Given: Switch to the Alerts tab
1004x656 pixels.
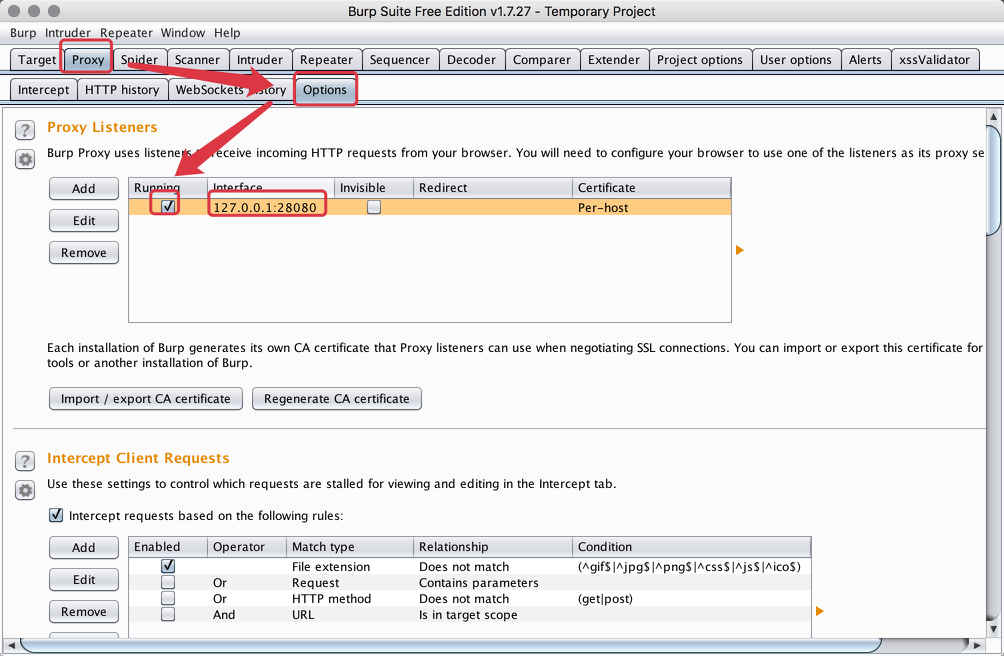Looking at the screenshot, I should click(x=865, y=60).
